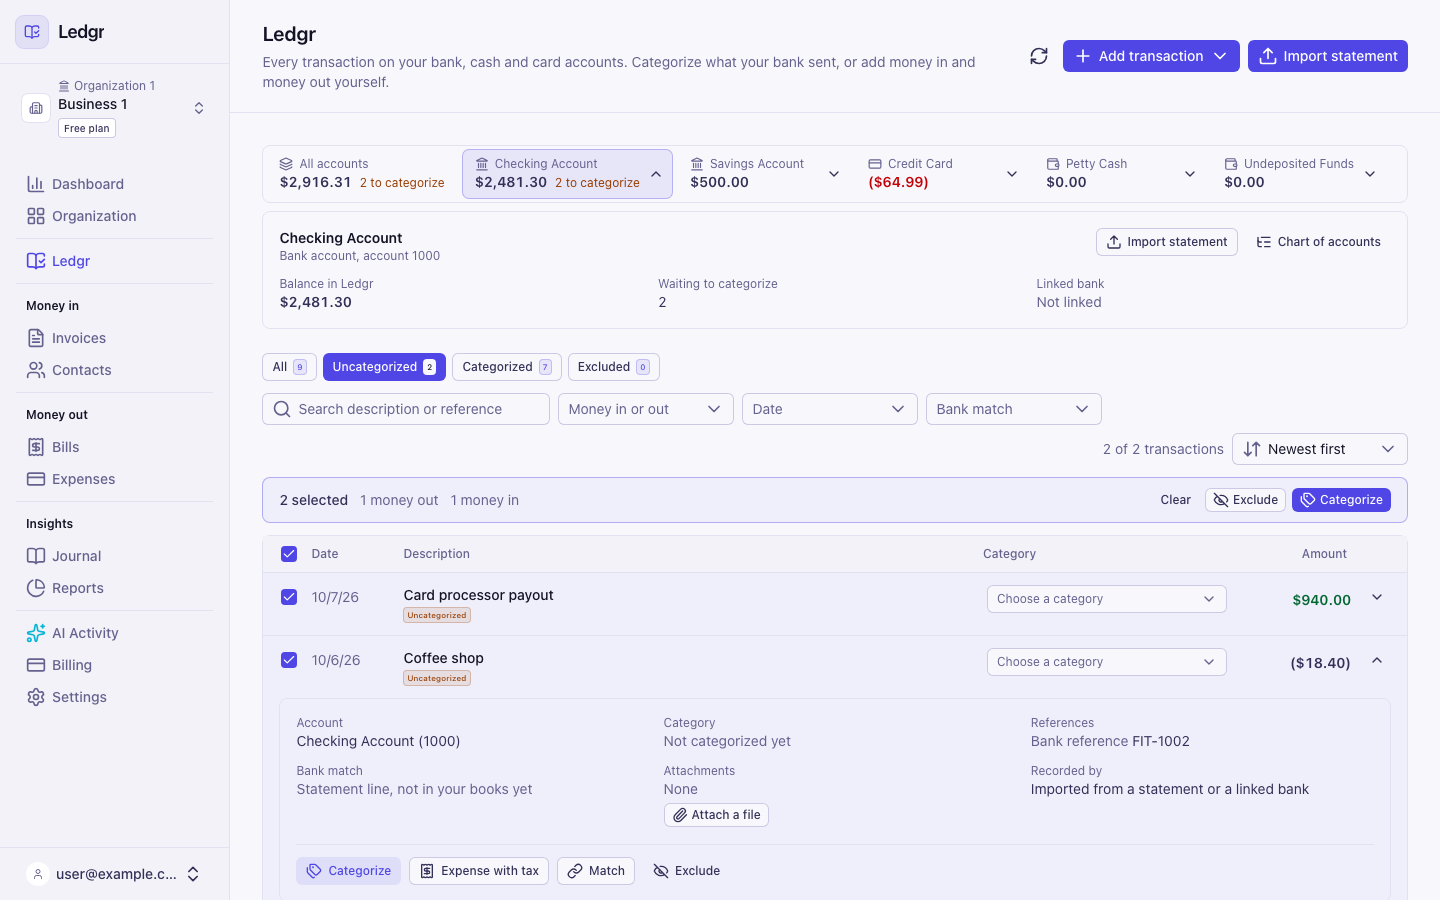Go to Organization in the sidebar
The image size is (1440, 900).
[114, 216]
